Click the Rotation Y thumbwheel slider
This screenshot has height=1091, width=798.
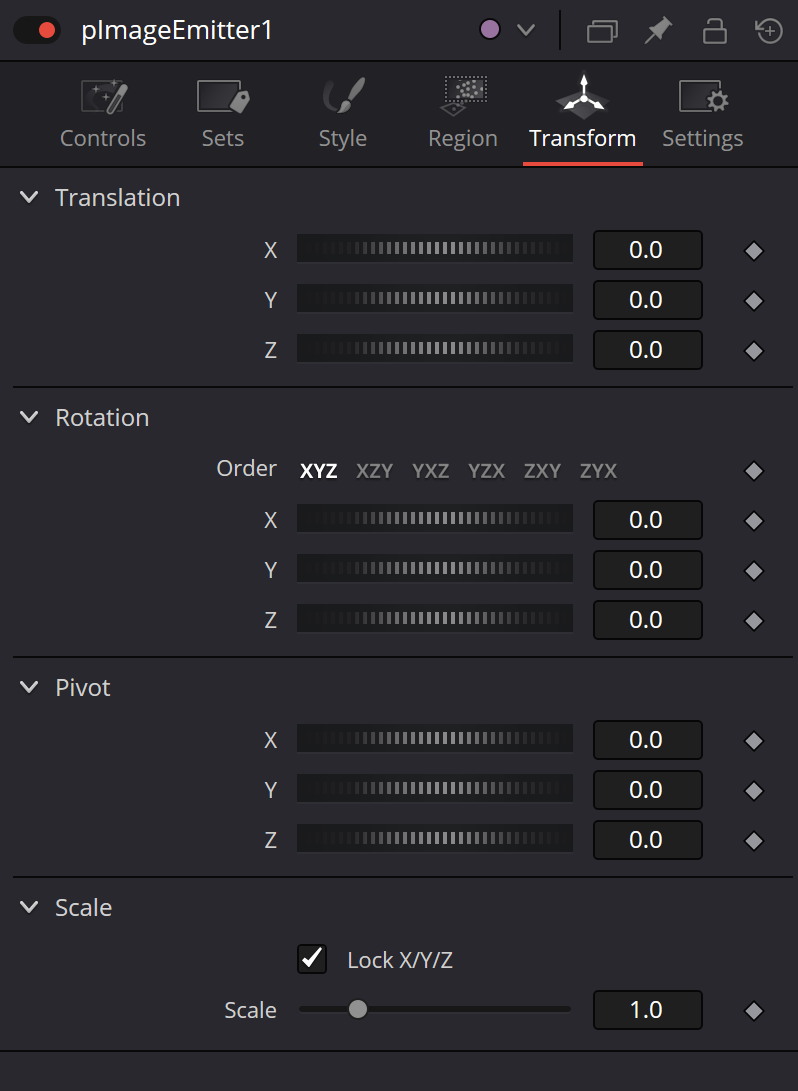point(435,569)
